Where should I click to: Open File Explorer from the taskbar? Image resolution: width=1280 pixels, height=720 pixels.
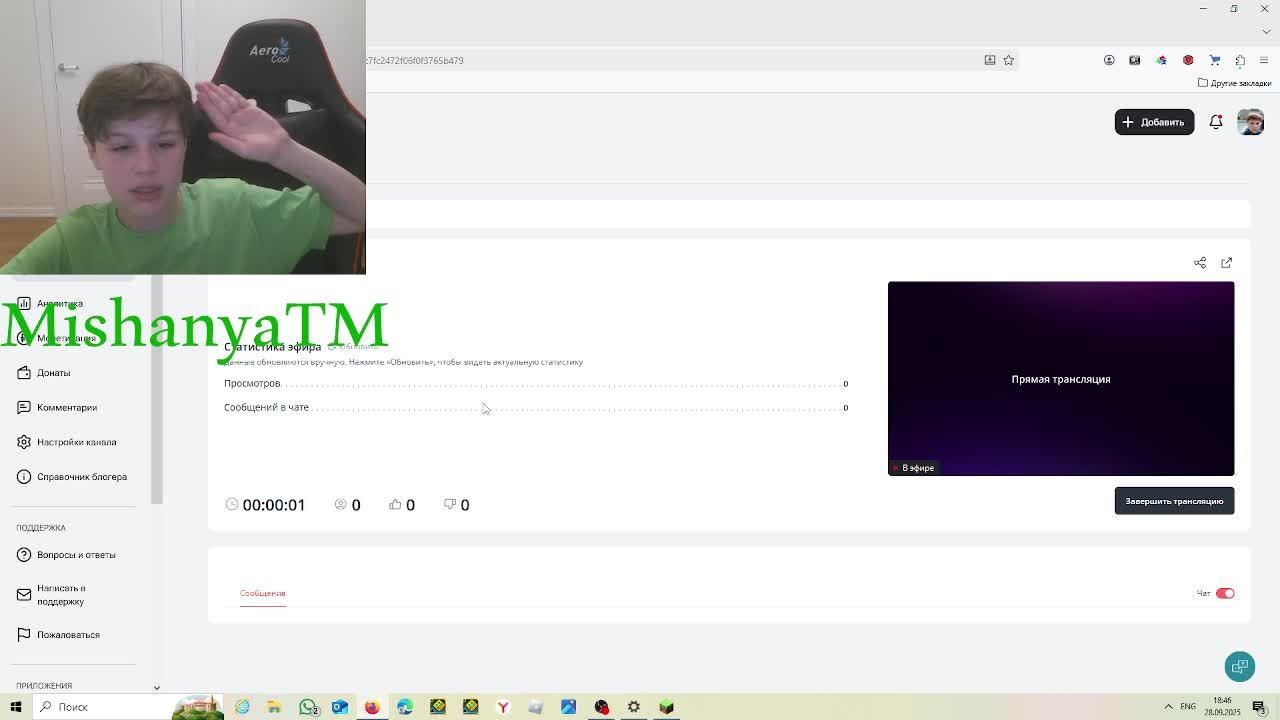click(274, 707)
